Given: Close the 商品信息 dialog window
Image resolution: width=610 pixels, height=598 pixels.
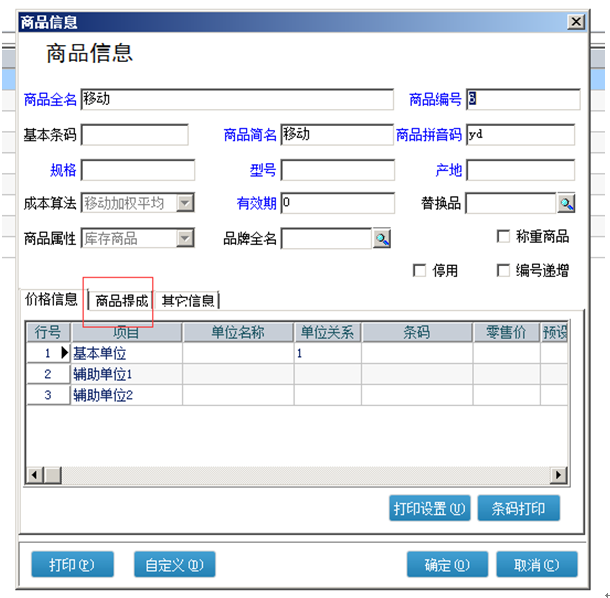Looking at the screenshot, I should pos(576,22).
